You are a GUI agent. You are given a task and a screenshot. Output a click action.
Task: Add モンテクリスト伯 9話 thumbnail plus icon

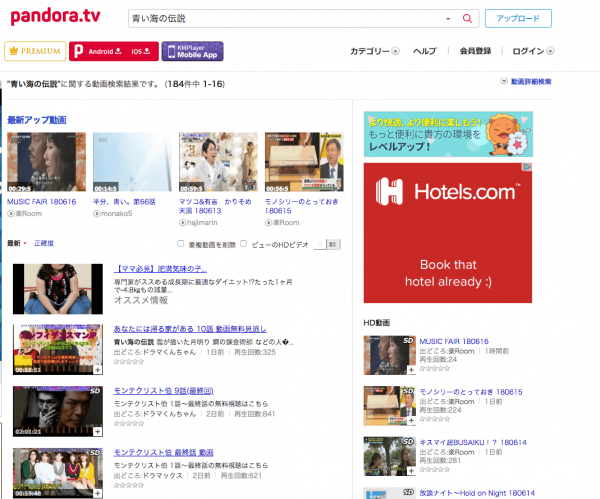[98, 431]
